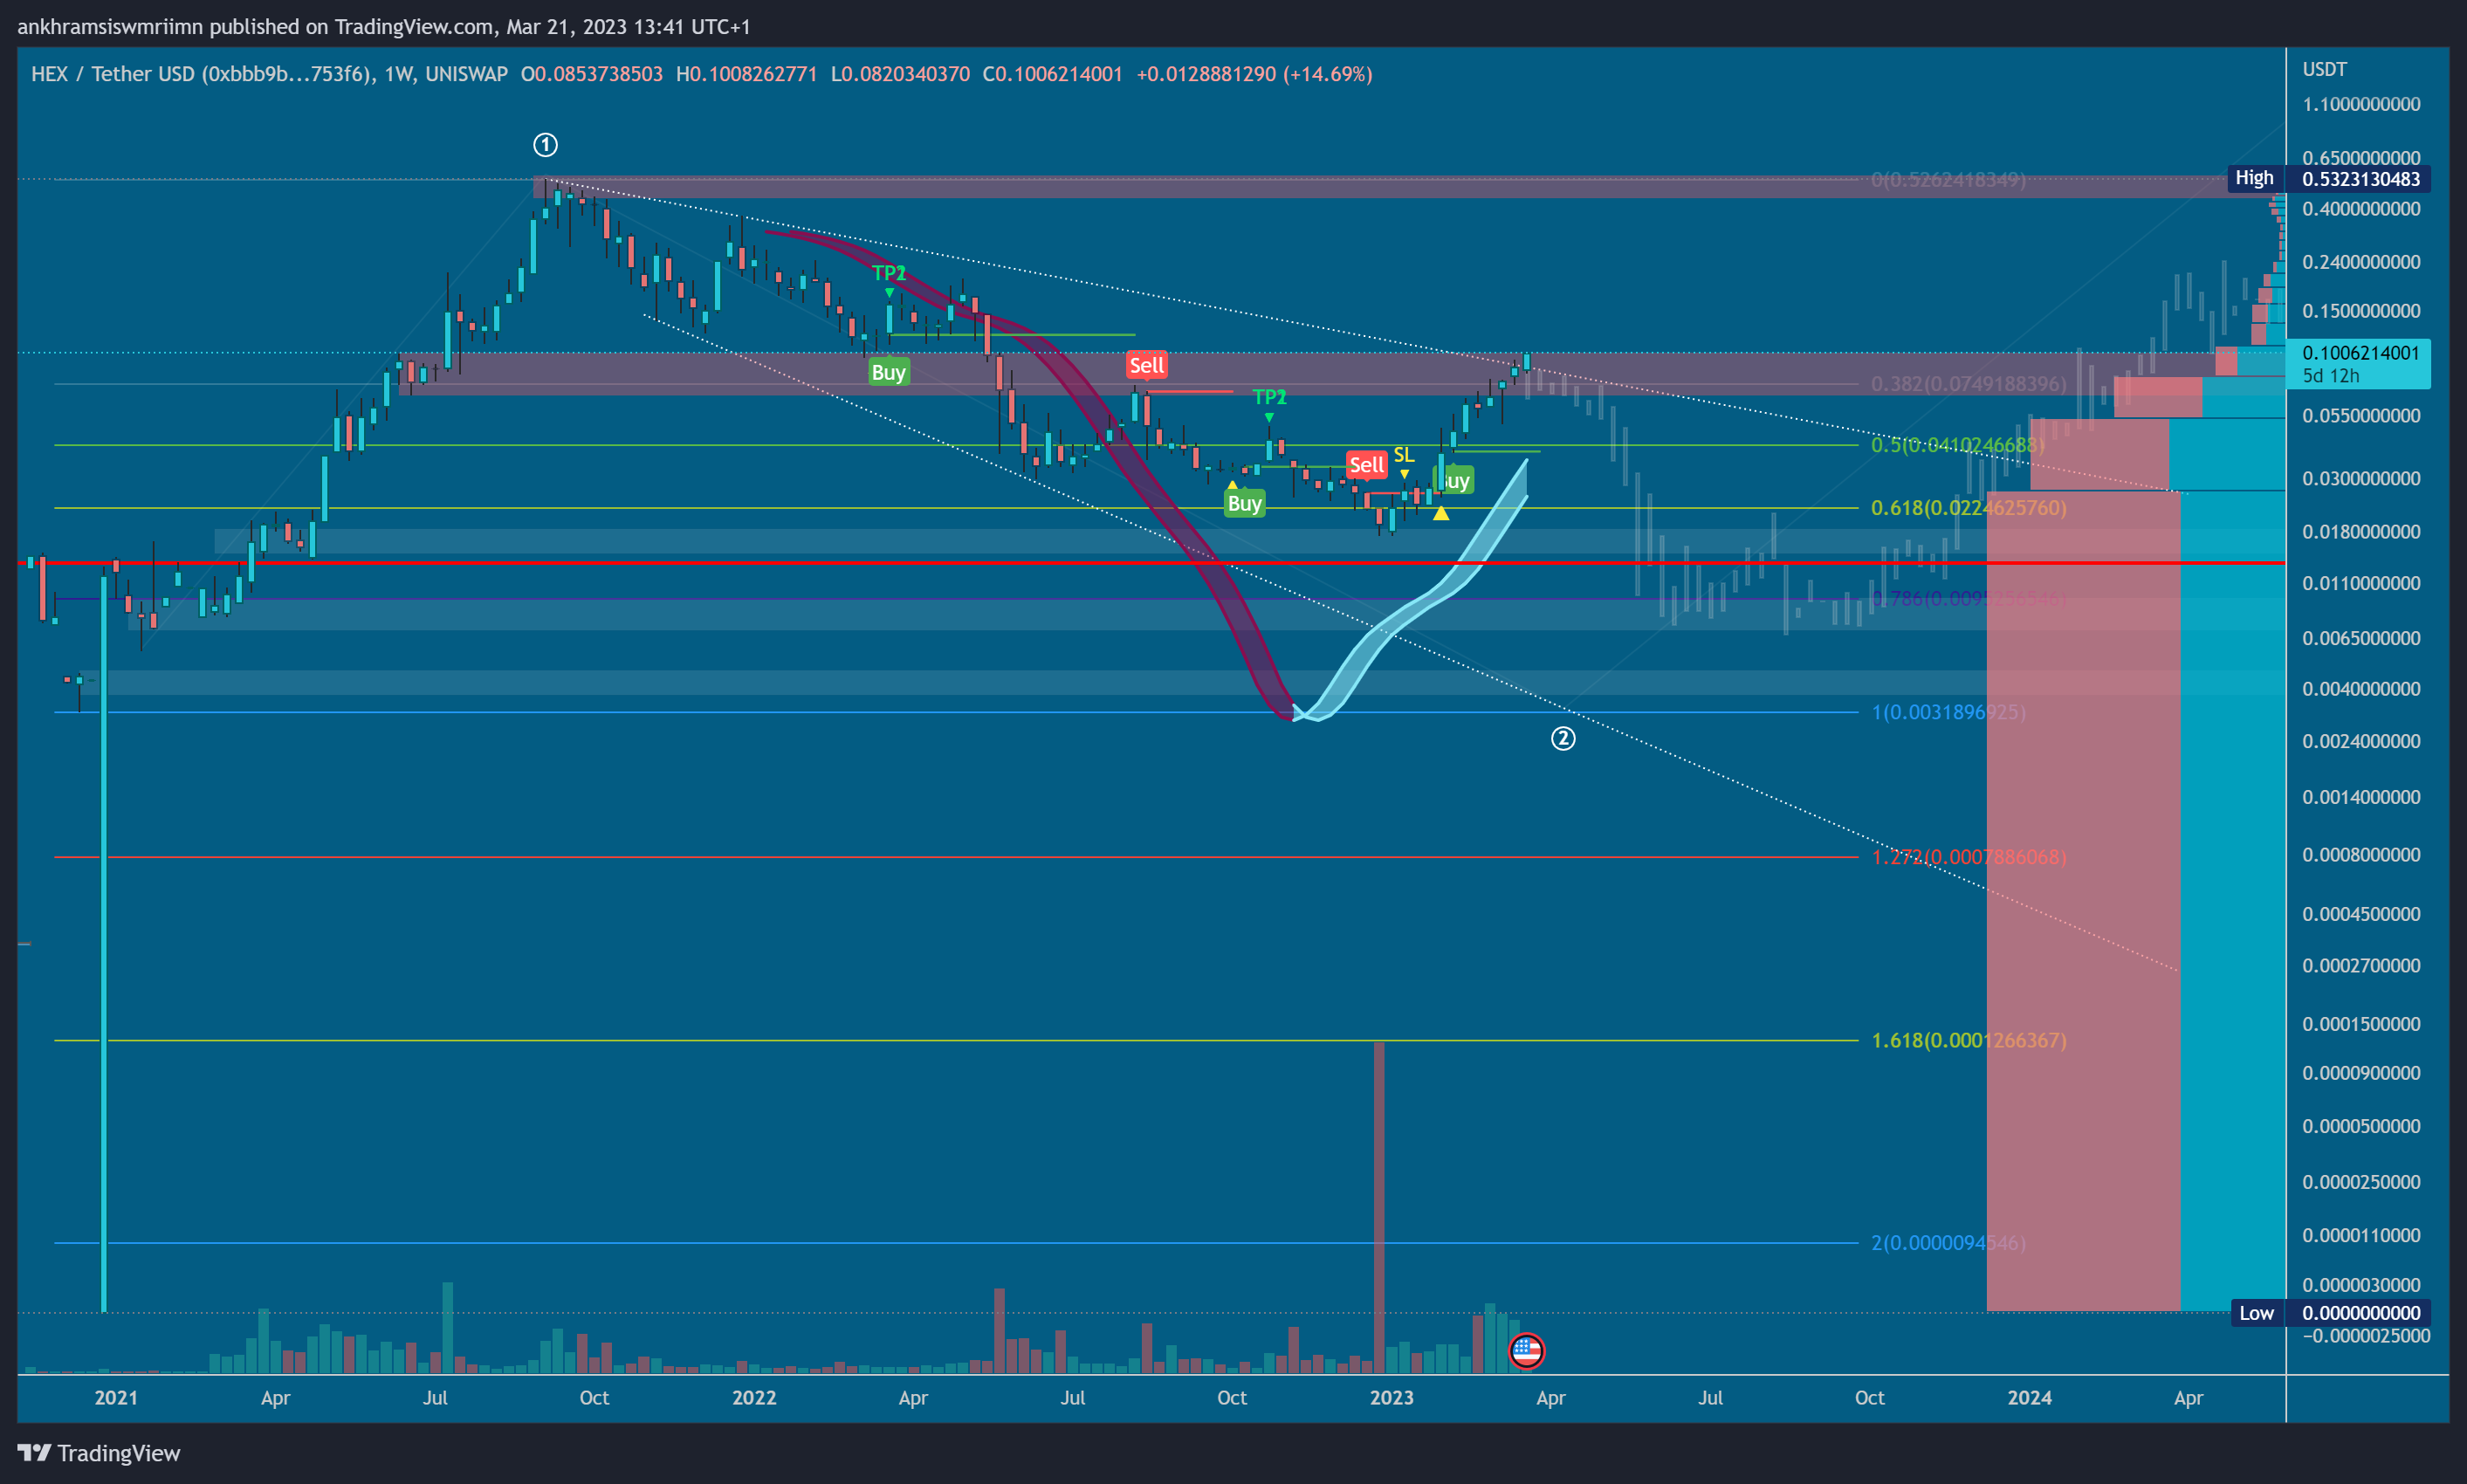Viewport: 2467px width, 1484px height.
Task: Click the HEX / Tether USD symbol title
Action: point(269,74)
